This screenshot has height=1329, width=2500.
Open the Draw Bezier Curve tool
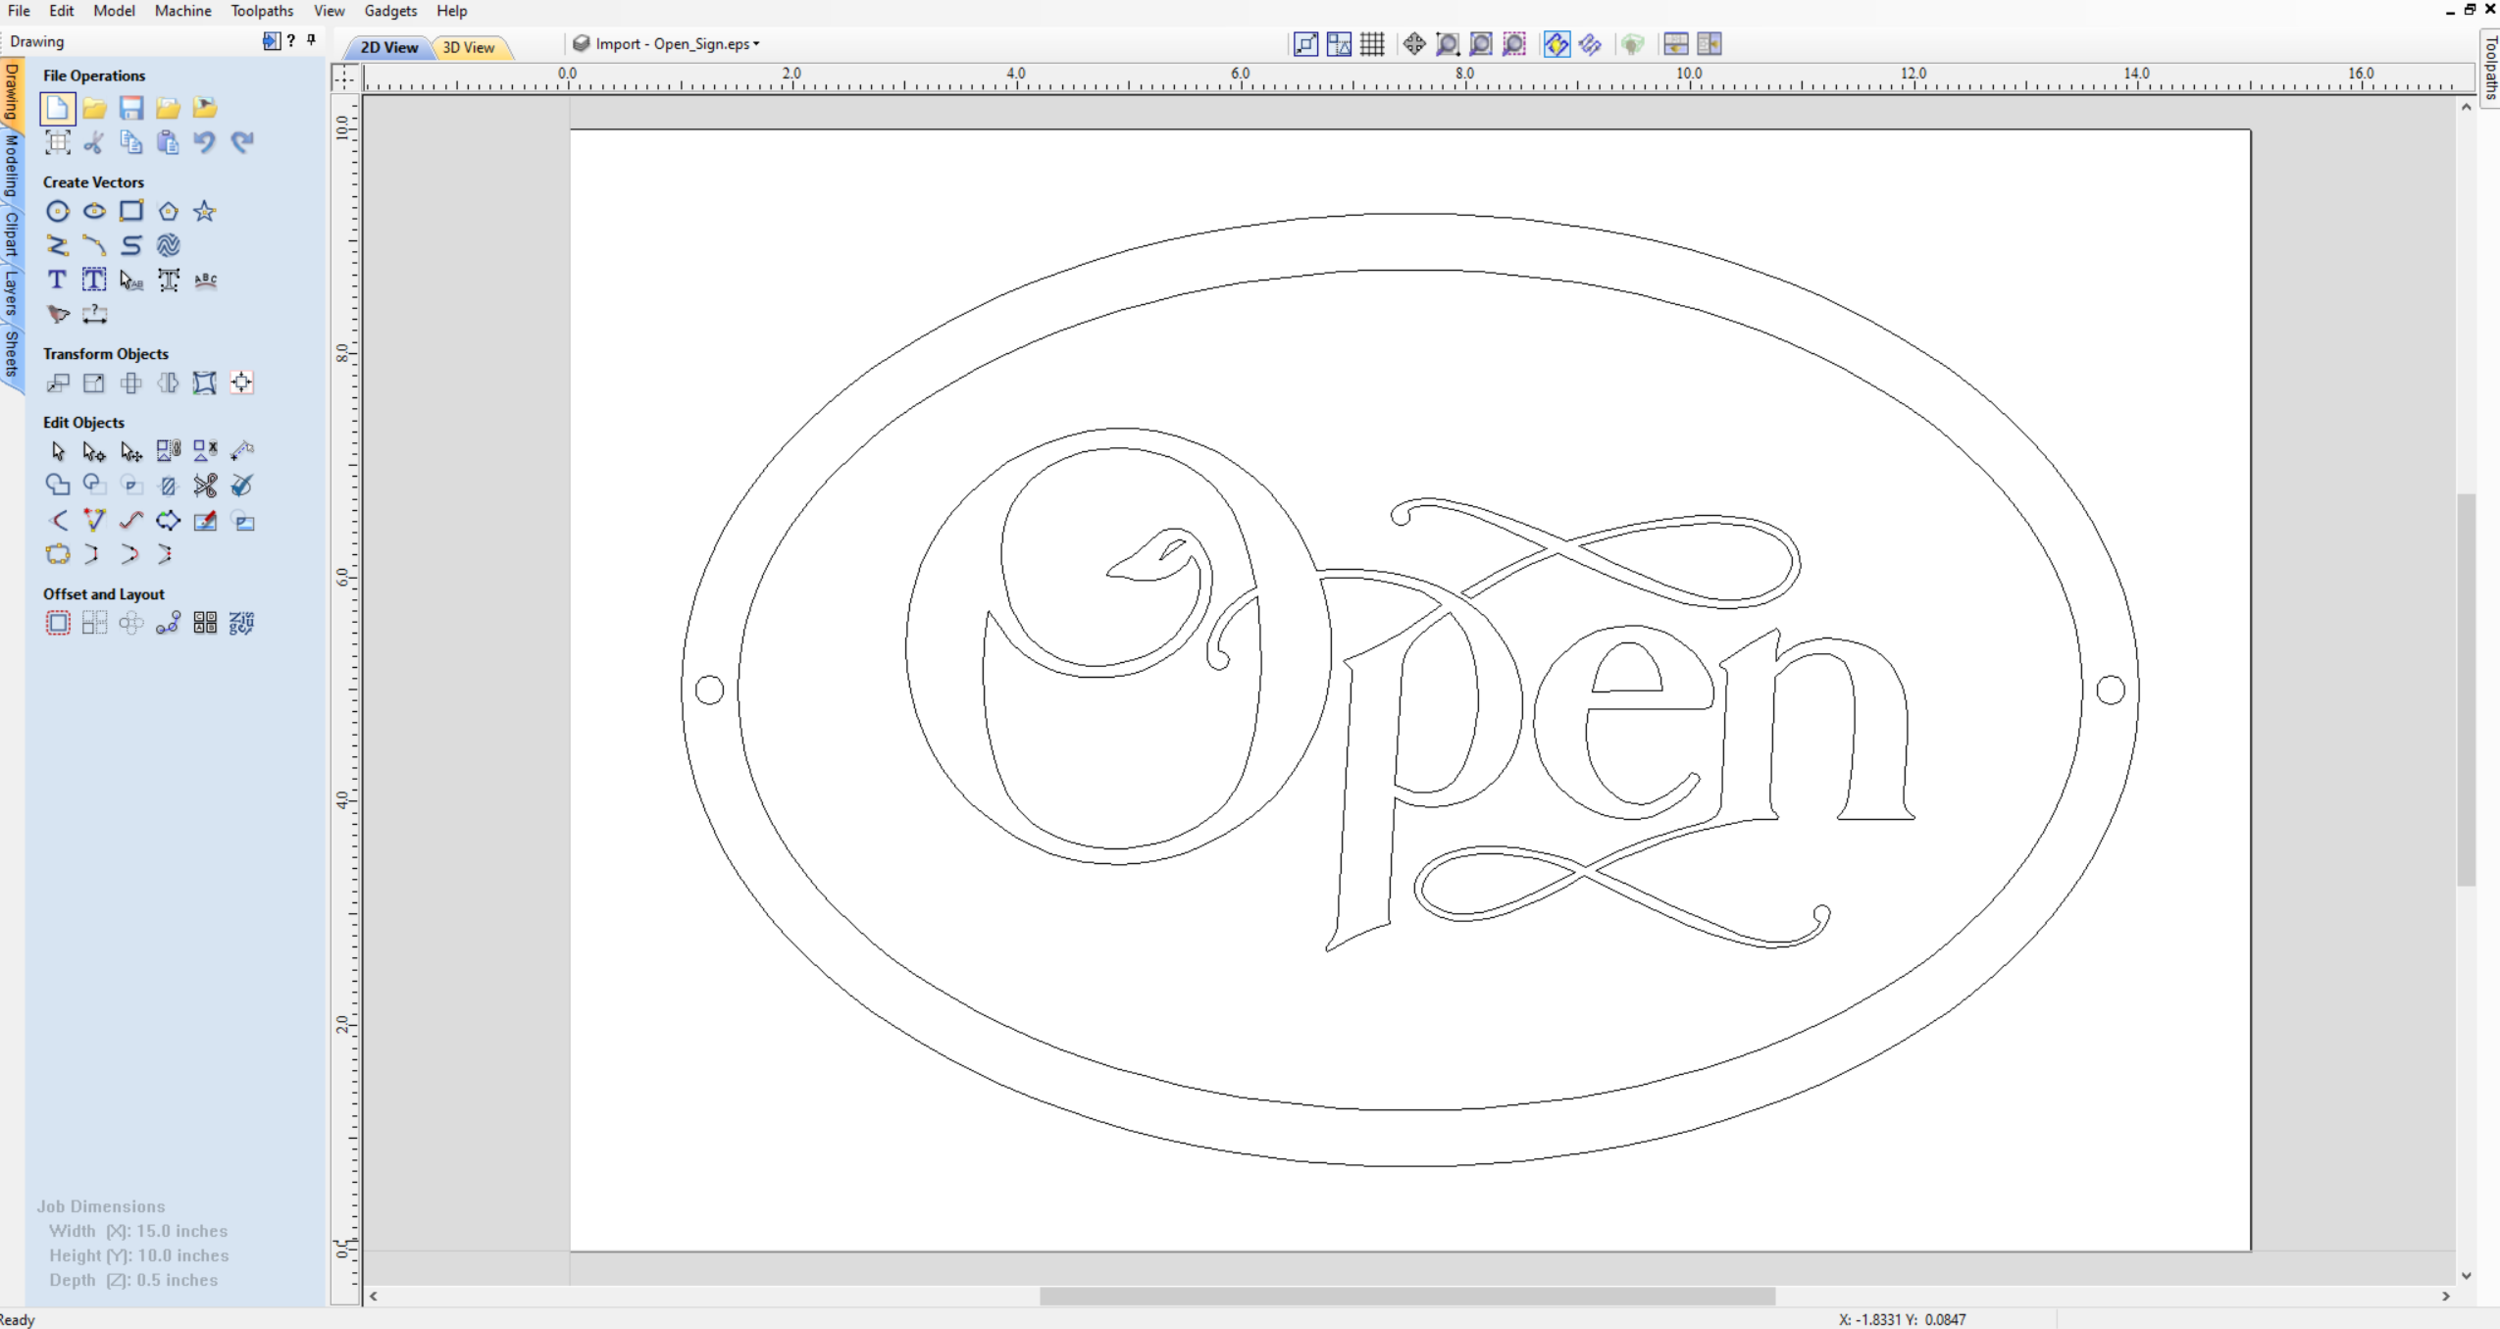[x=95, y=245]
